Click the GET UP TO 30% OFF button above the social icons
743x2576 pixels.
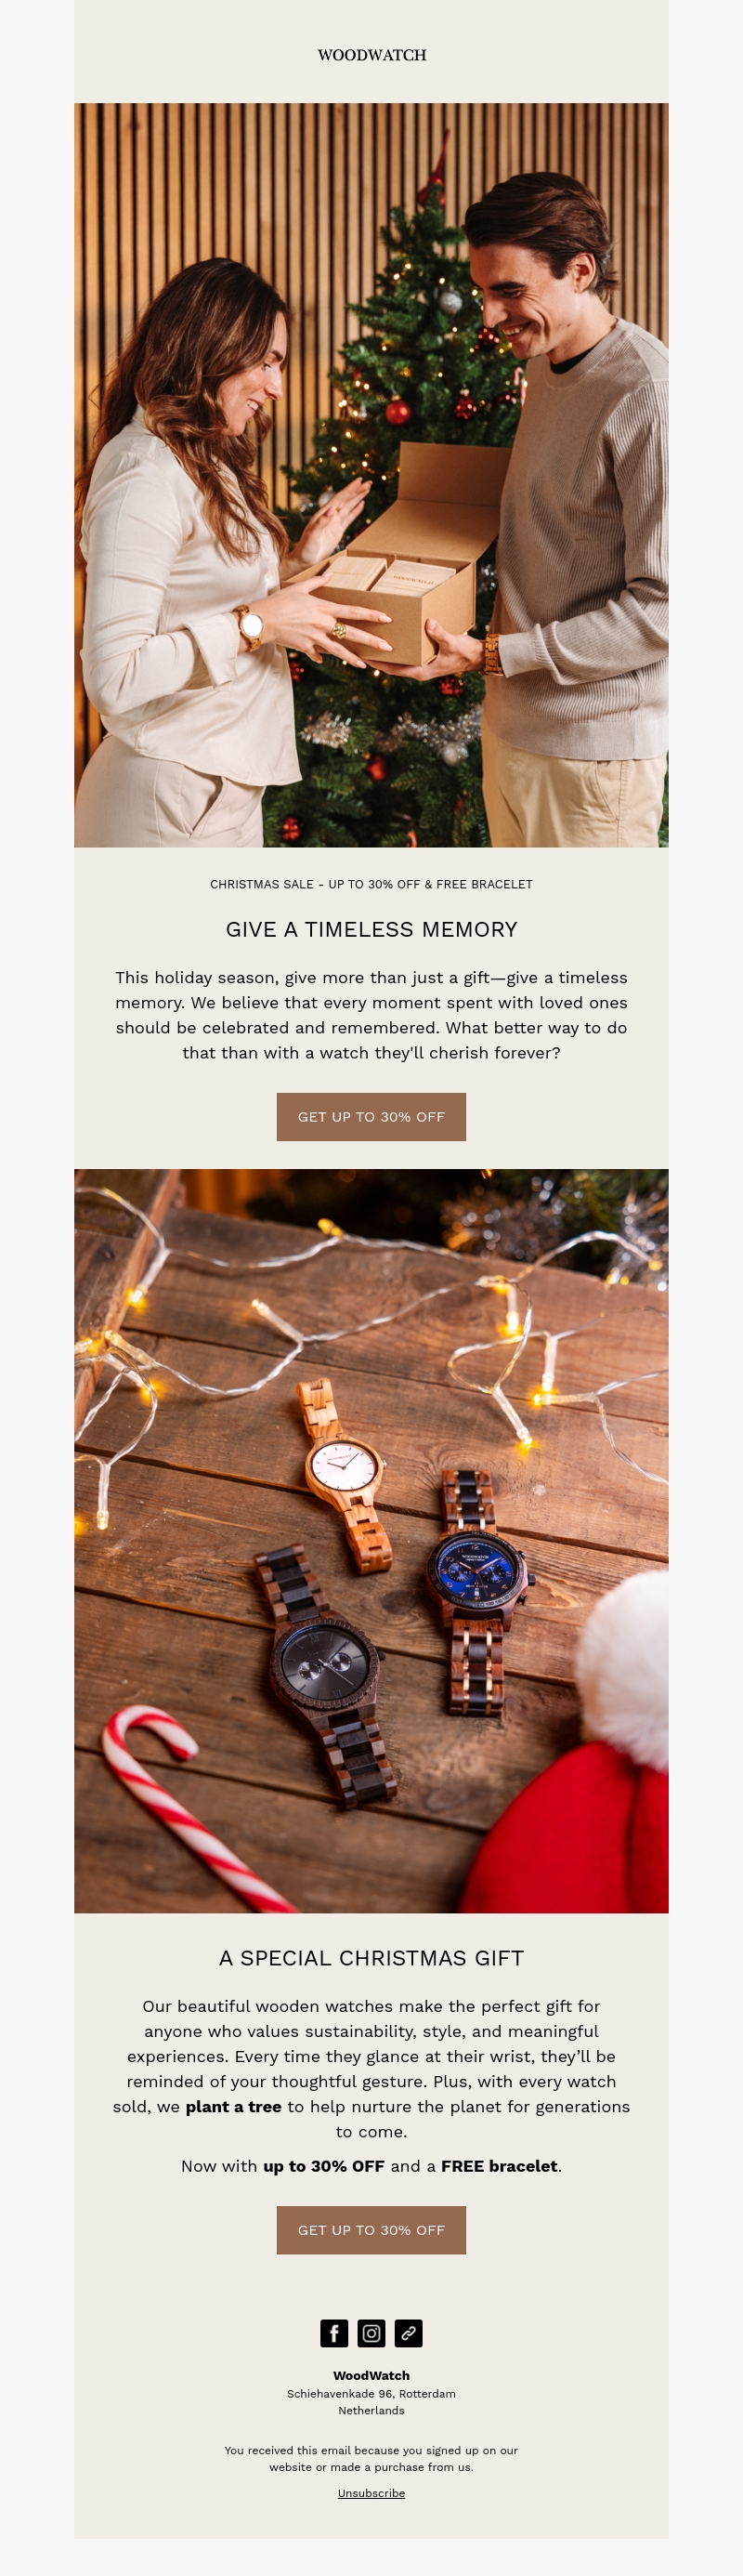371,2230
